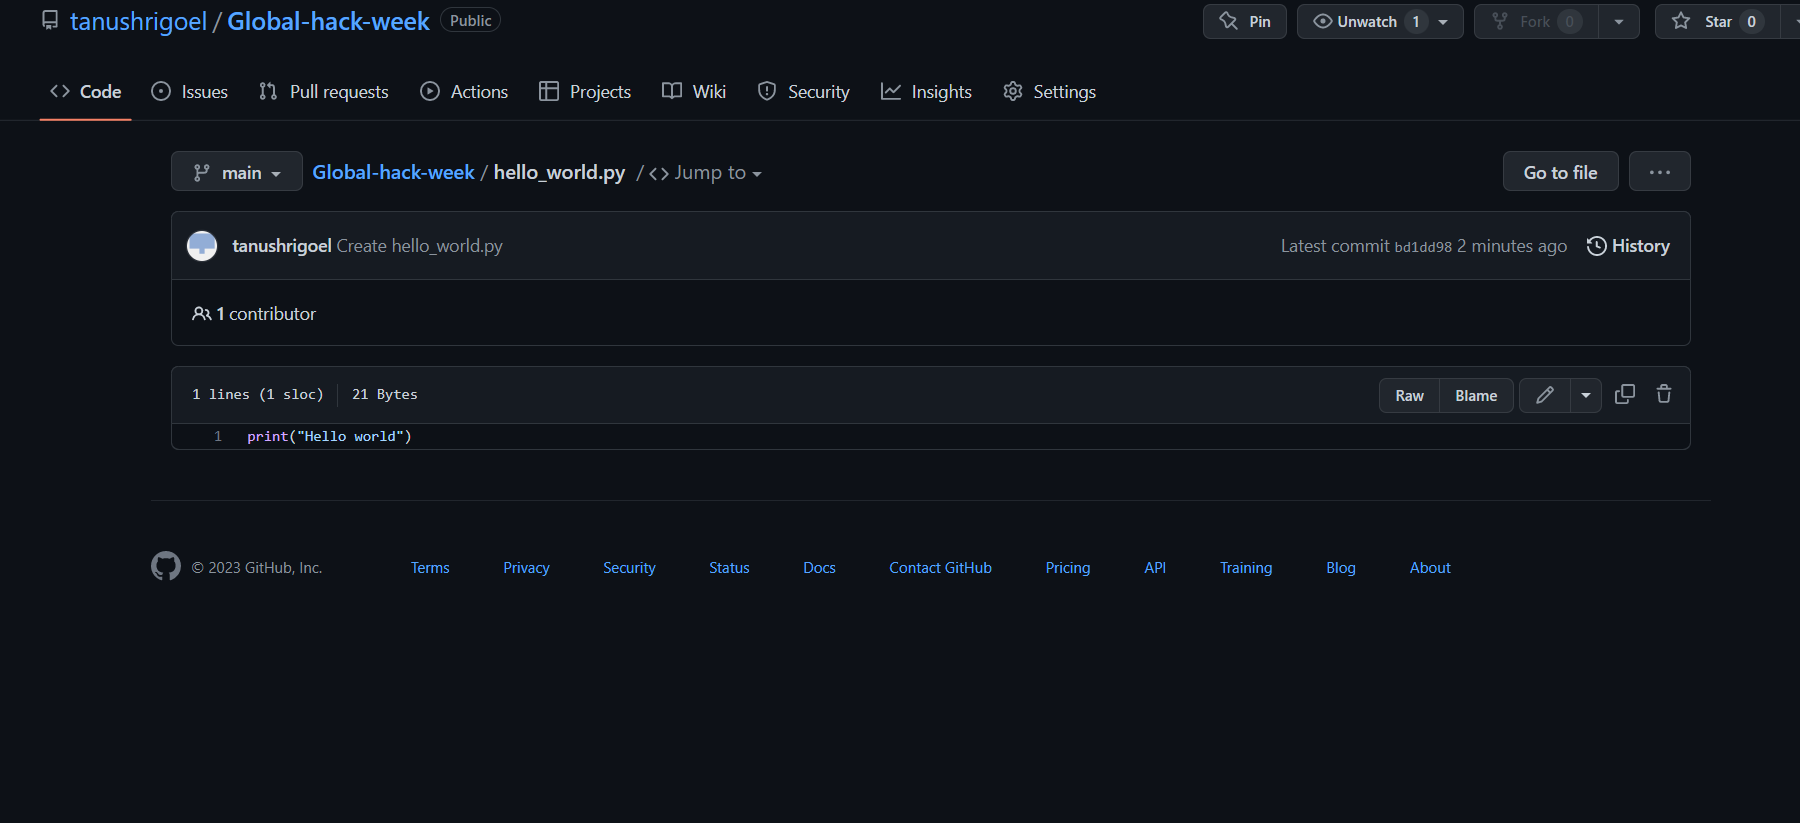Open footer Pricing link
The height and width of the screenshot is (823, 1800).
1068,567
